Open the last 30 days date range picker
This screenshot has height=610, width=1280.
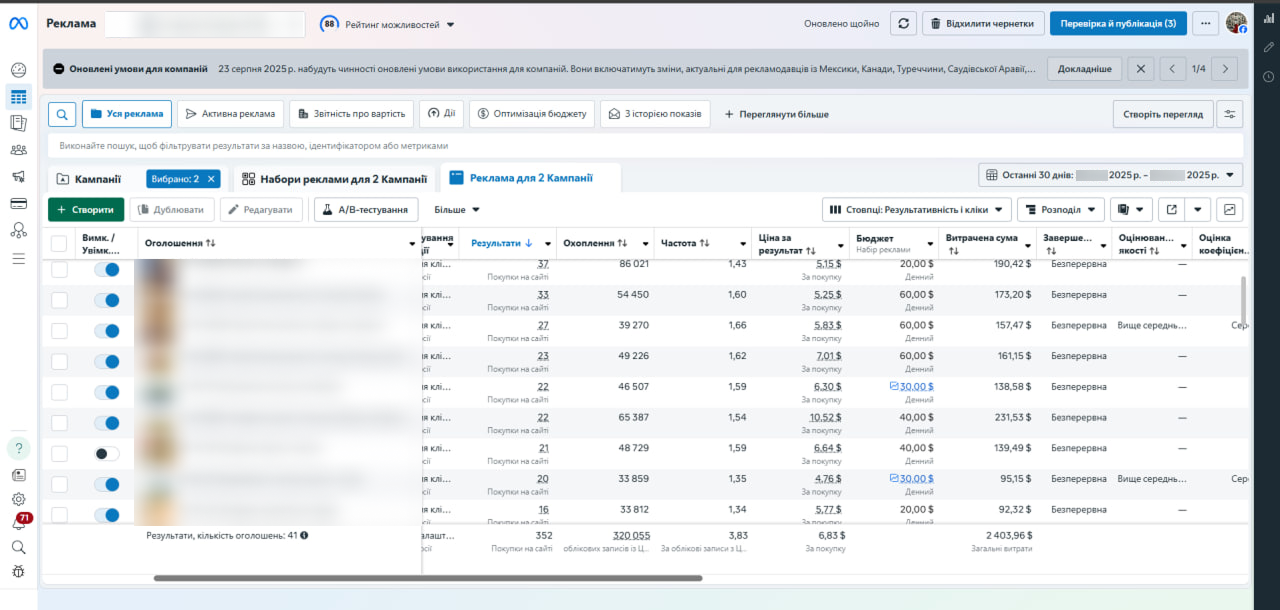1110,175
